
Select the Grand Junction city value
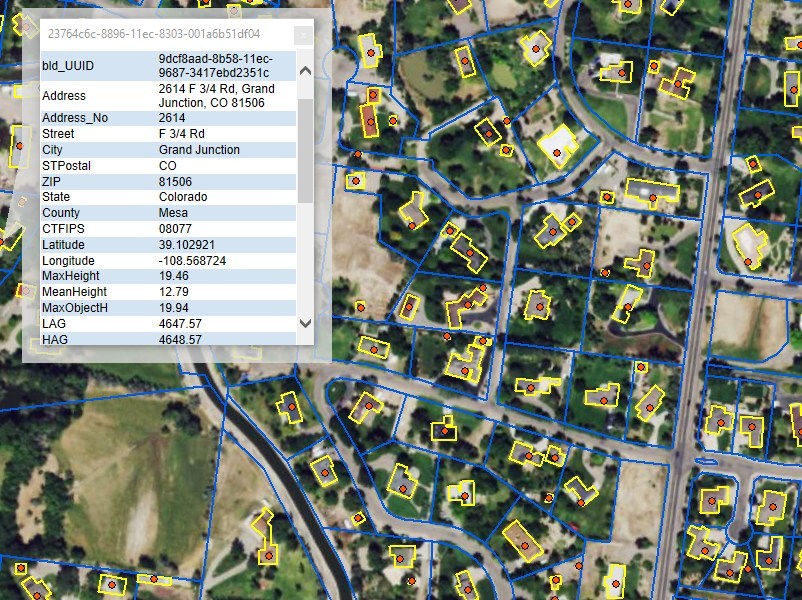199,150
